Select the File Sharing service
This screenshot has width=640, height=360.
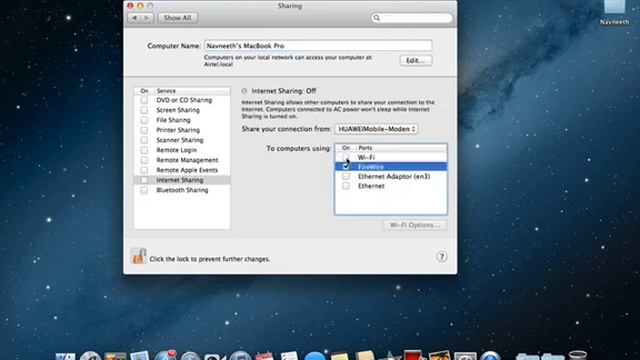coord(182,120)
